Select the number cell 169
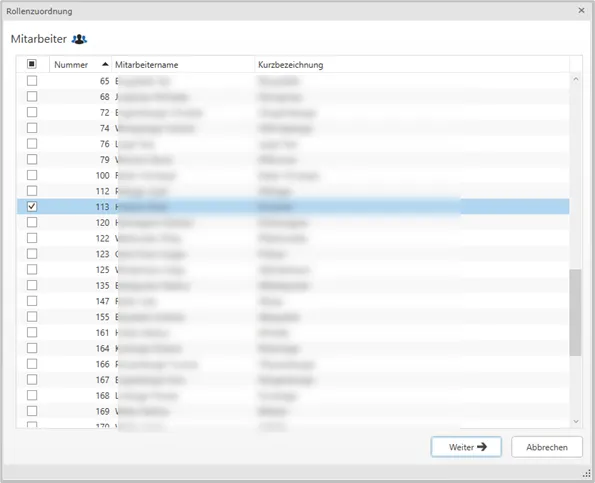This screenshot has height=483, width=595. (102, 412)
